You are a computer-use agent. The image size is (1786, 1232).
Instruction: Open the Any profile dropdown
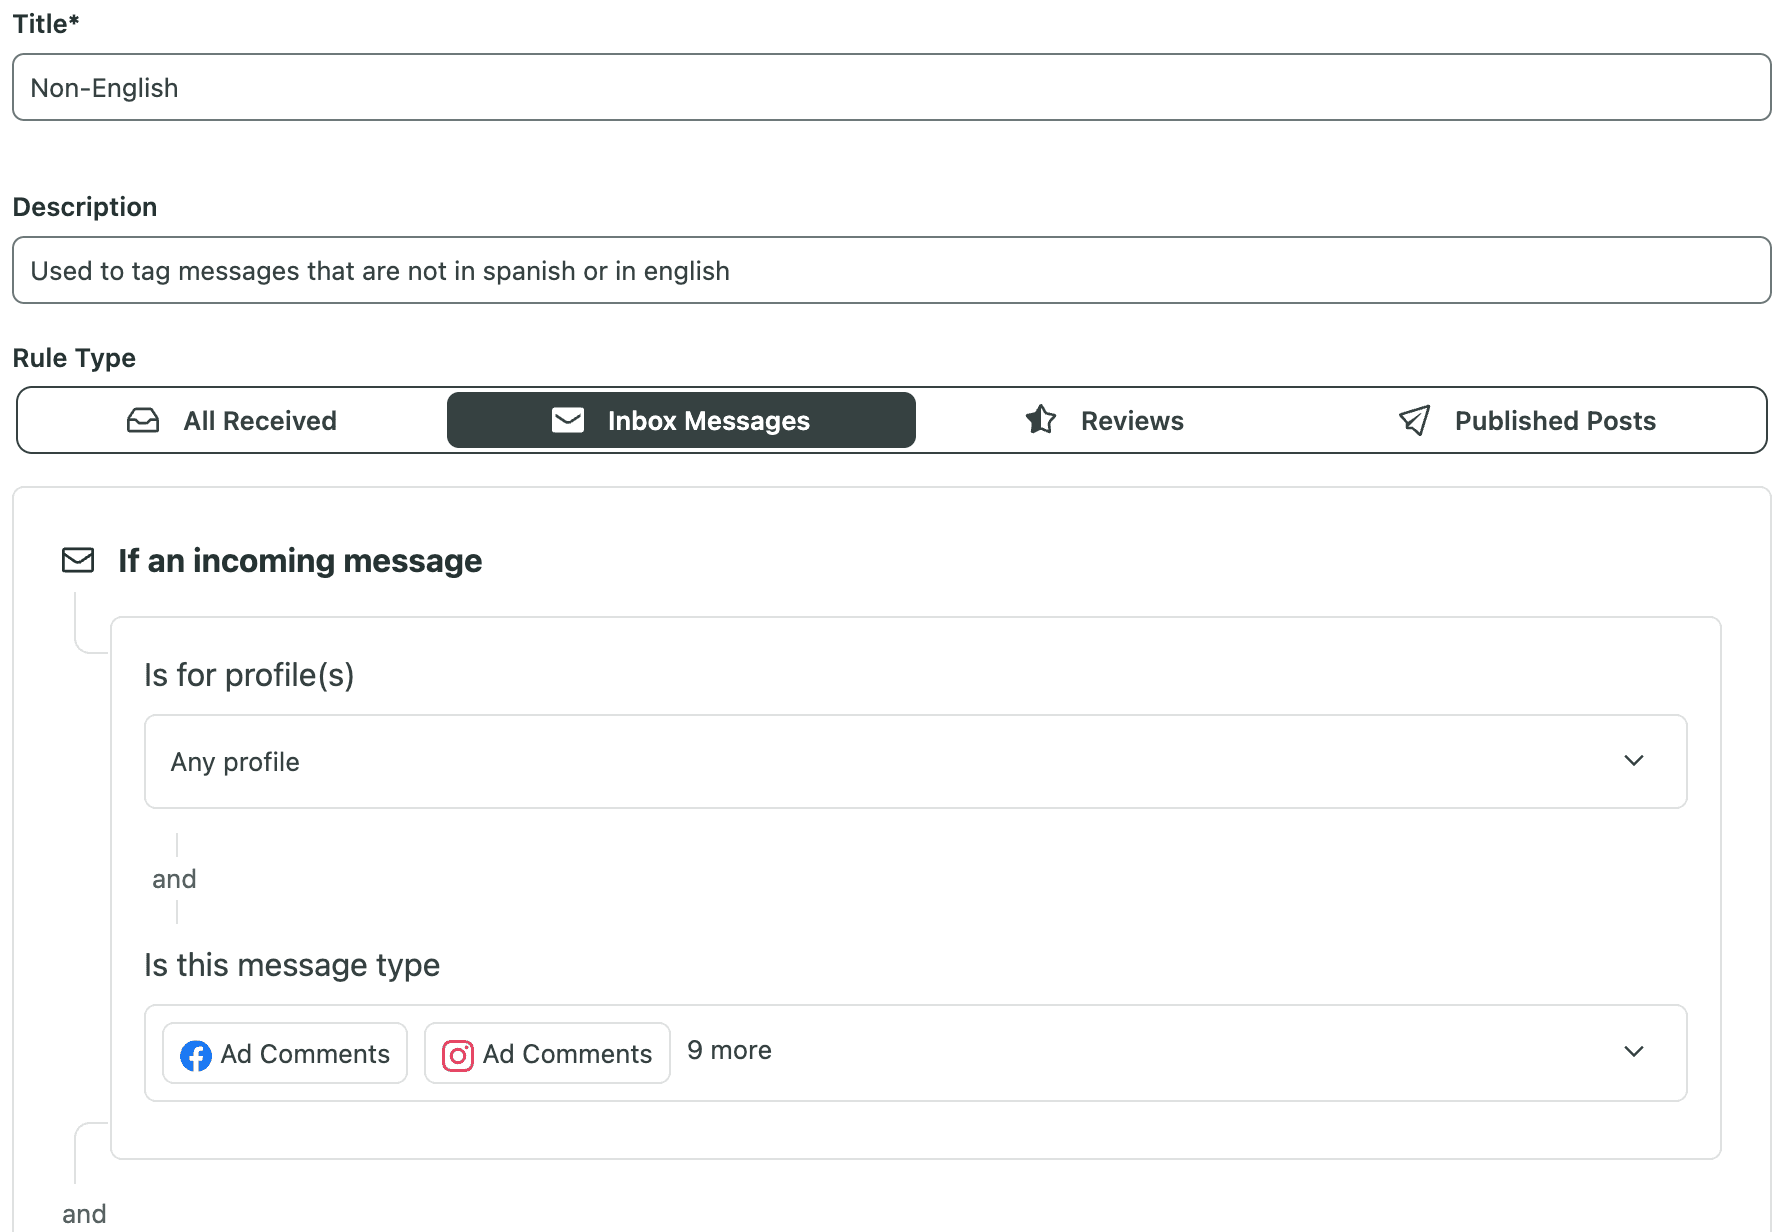click(x=913, y=761)
